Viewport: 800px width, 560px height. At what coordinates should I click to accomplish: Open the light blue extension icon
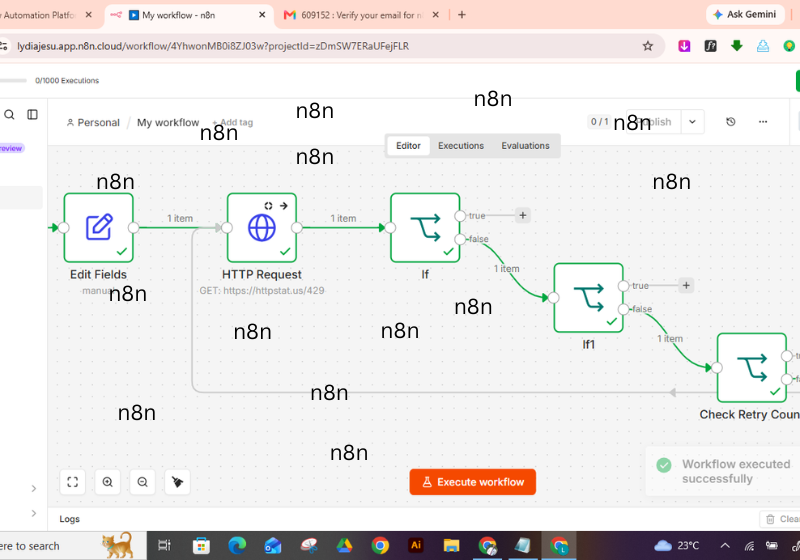(763, 46)
